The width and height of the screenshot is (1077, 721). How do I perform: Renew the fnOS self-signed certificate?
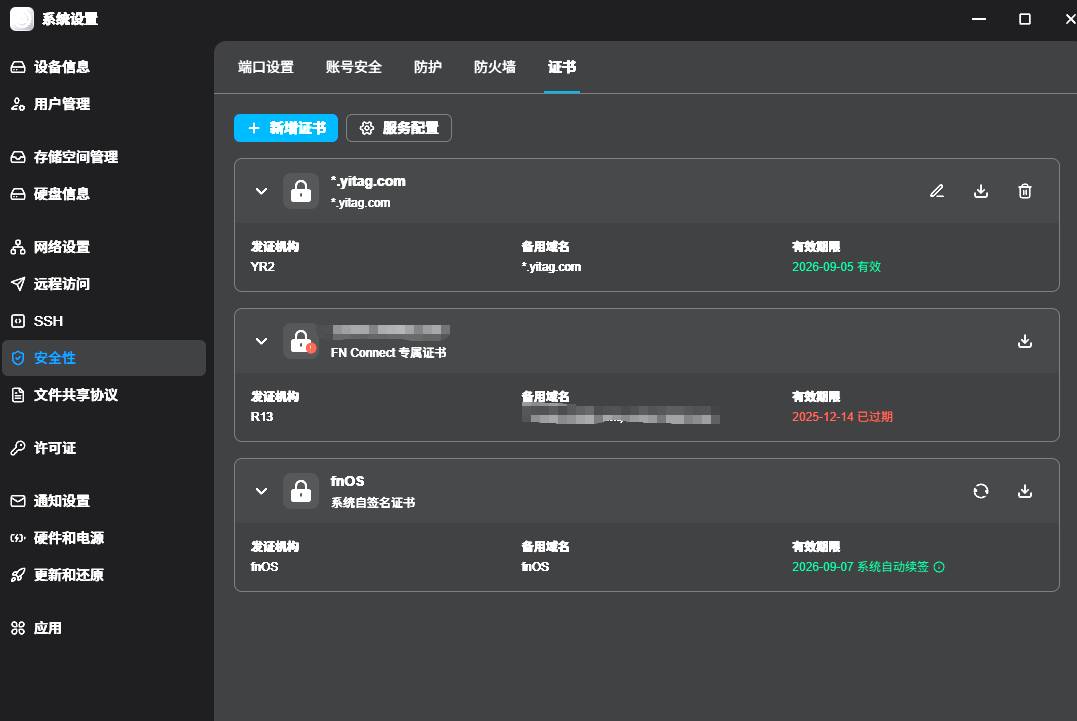981,491
